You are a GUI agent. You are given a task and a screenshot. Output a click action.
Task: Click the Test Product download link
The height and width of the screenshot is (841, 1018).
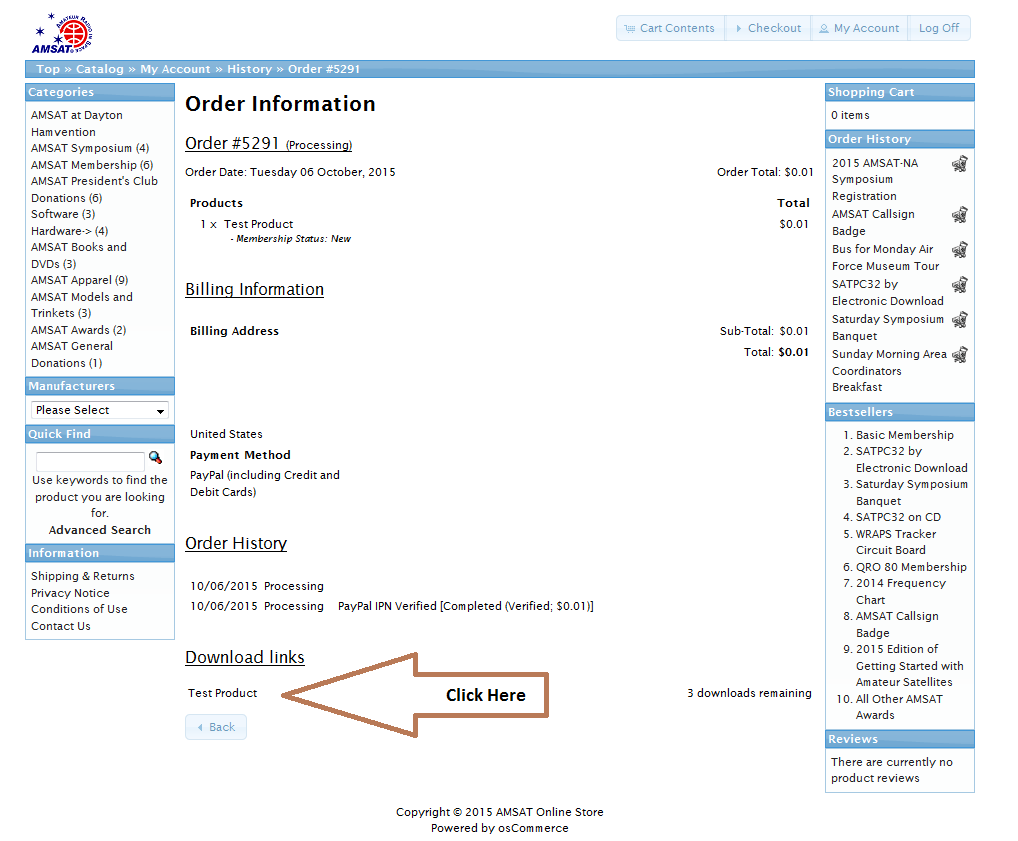point(223,693)
